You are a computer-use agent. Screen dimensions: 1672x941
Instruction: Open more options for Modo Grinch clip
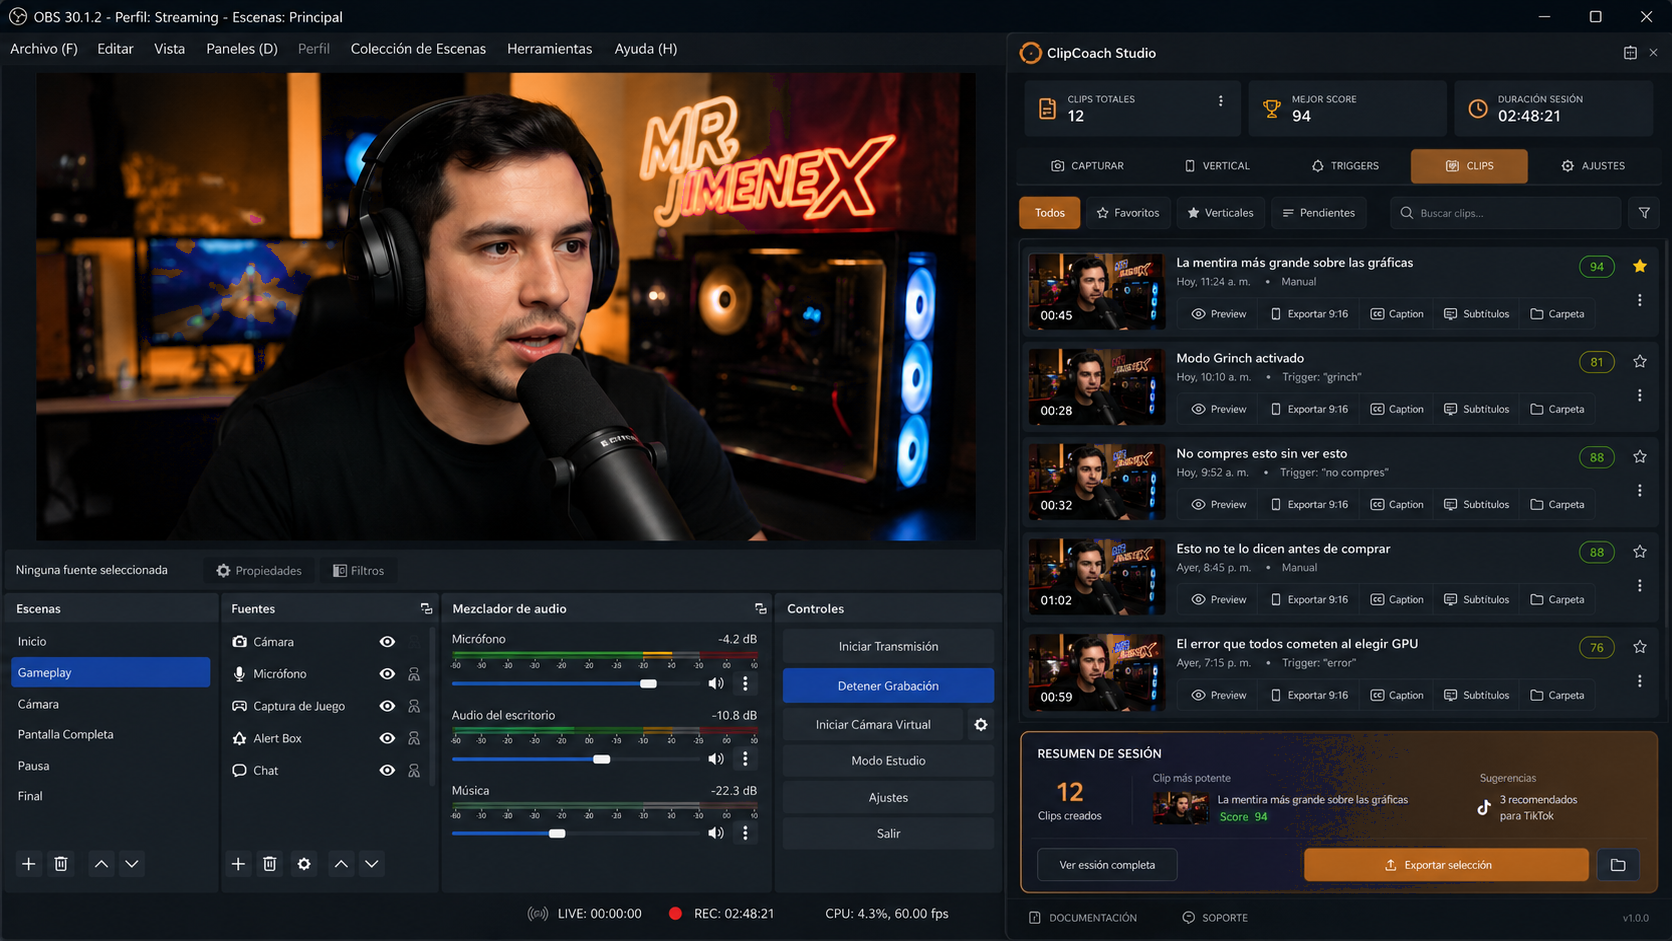pos(1640,395)
